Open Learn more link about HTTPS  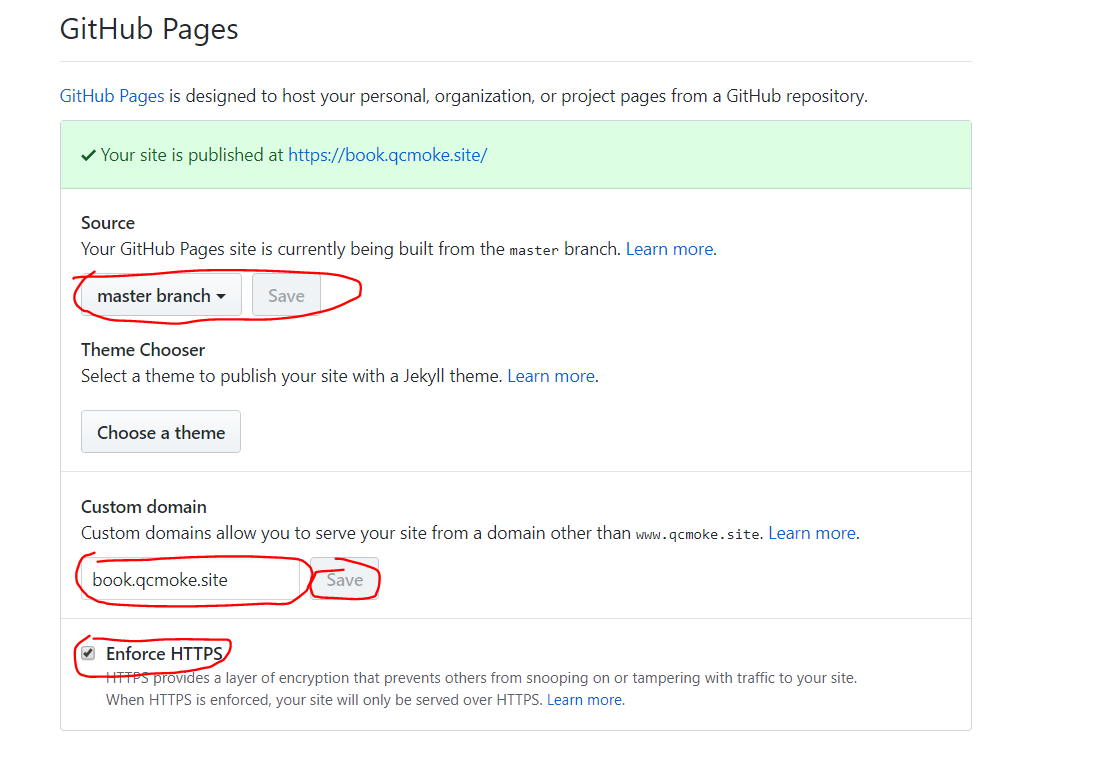[x=584, y=700]
